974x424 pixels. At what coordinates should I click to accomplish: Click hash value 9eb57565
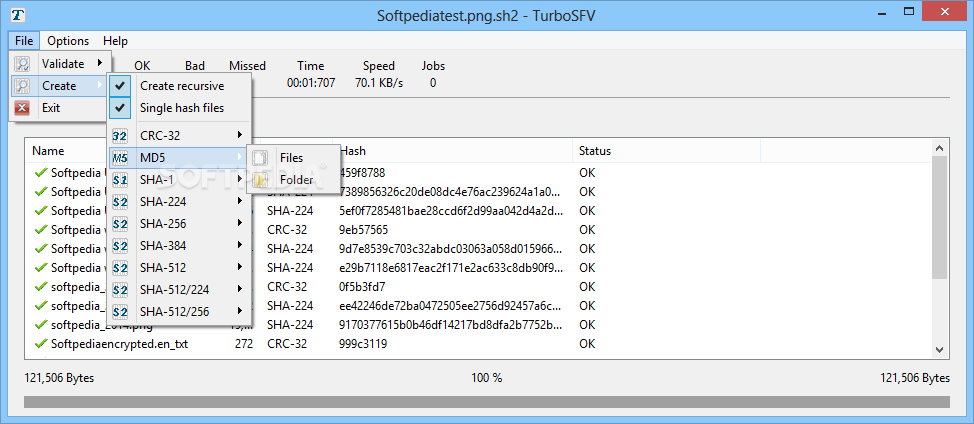point(363,230)
